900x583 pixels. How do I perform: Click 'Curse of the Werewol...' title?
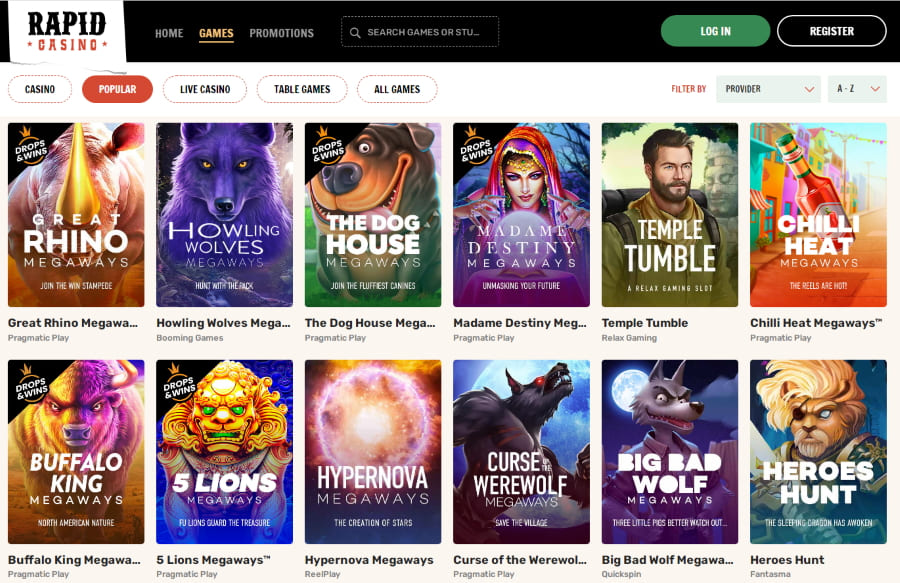click(x=520, y=560)
